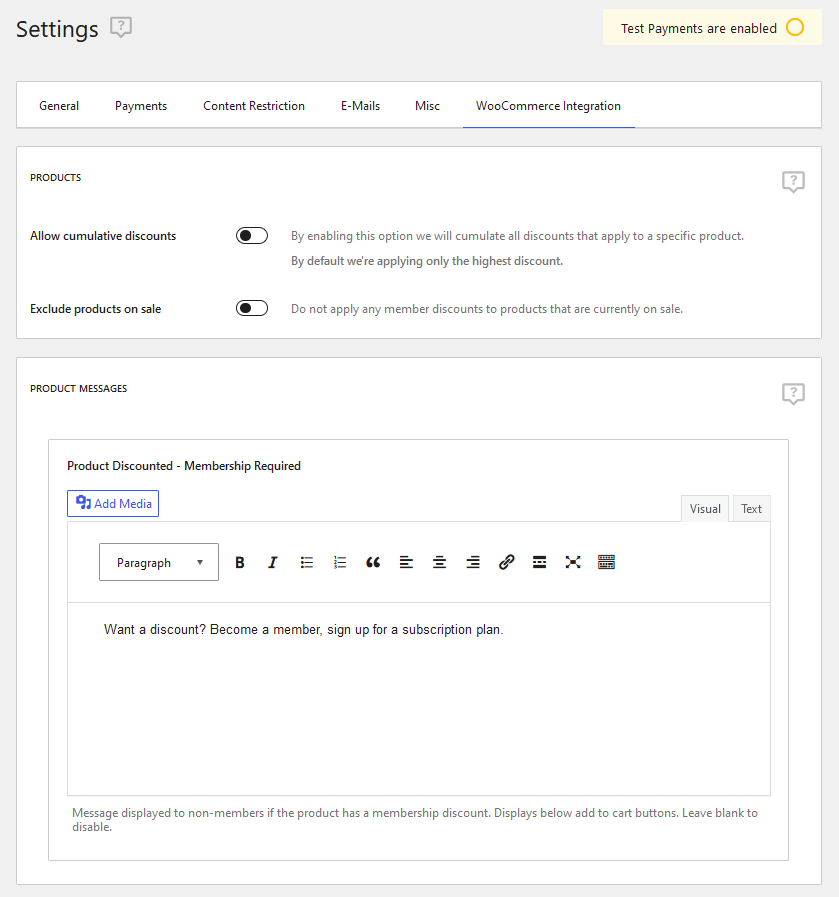Align text to the left
Image resolution: width=839 pixels, height=897 pixels.
[406, 562]
